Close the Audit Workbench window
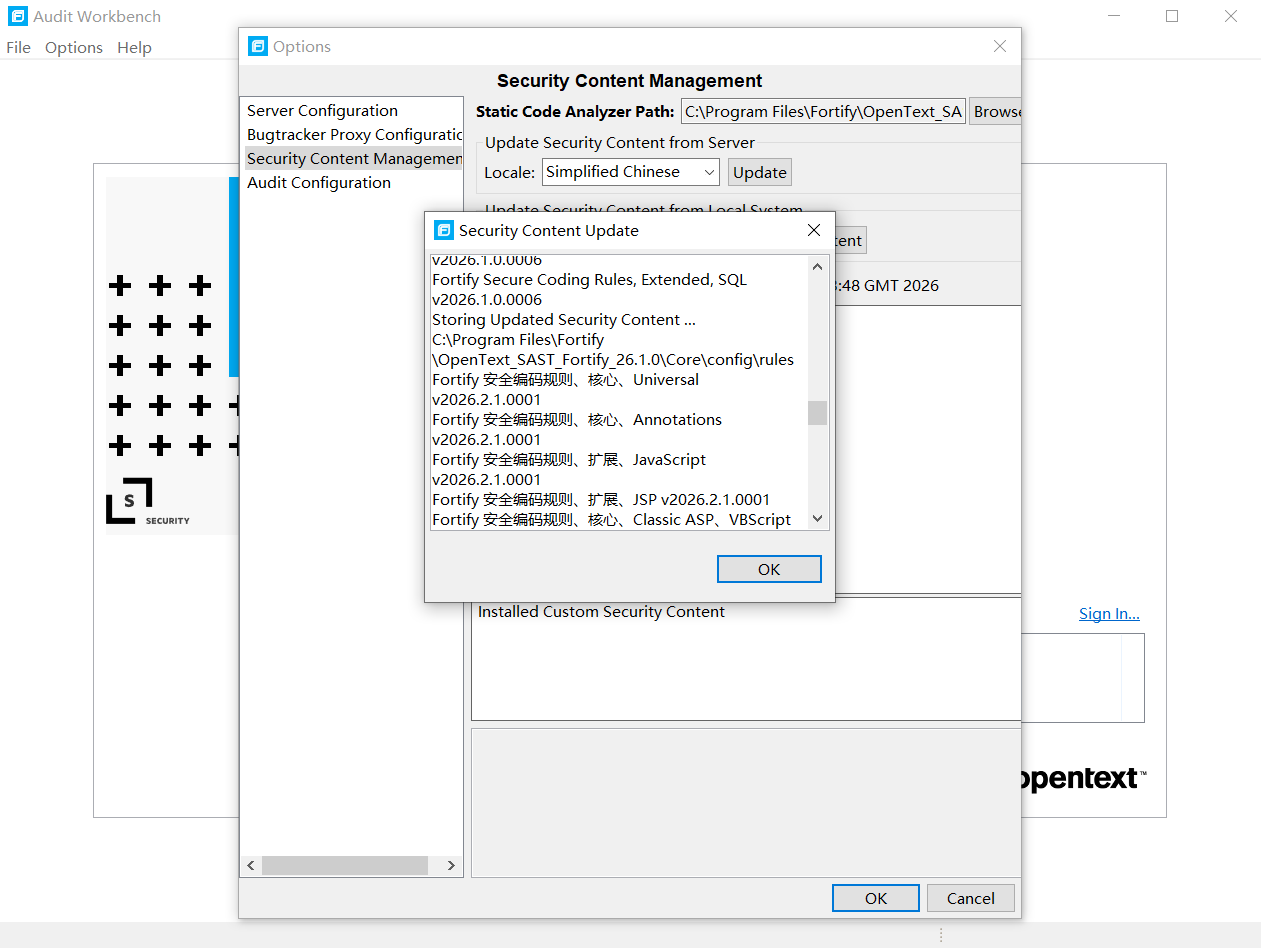Image resolution: width=1261 pixels, height=948 pixels. (1231, 16)
